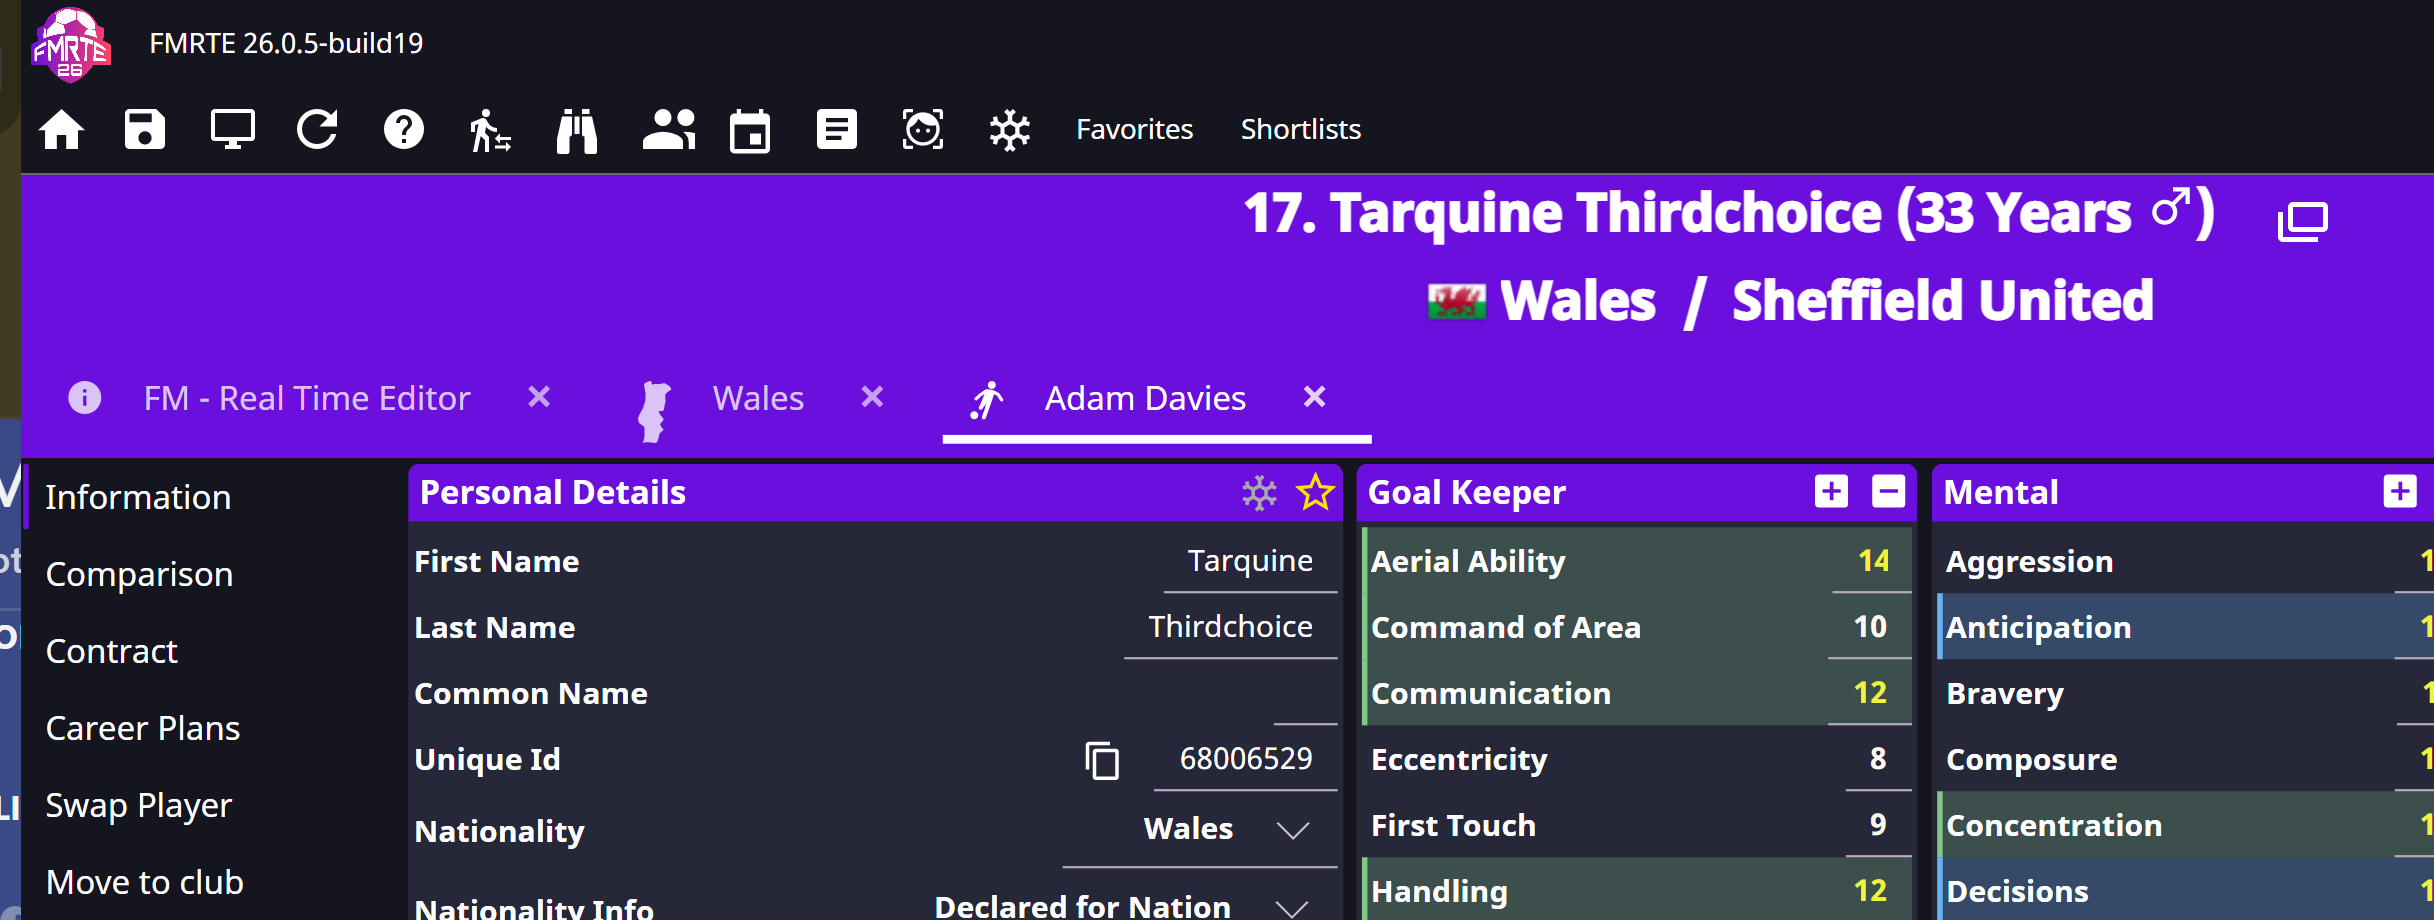Open Comparison in the sidebar
2434x920 pixels.
139,574
